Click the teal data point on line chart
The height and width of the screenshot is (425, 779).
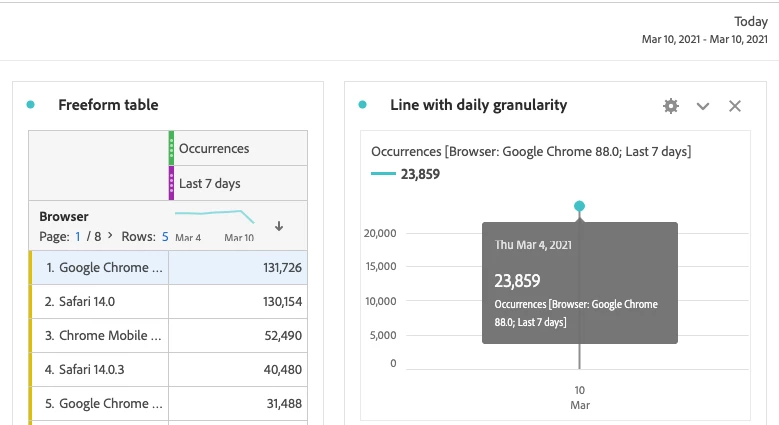(x=579, y=206)
